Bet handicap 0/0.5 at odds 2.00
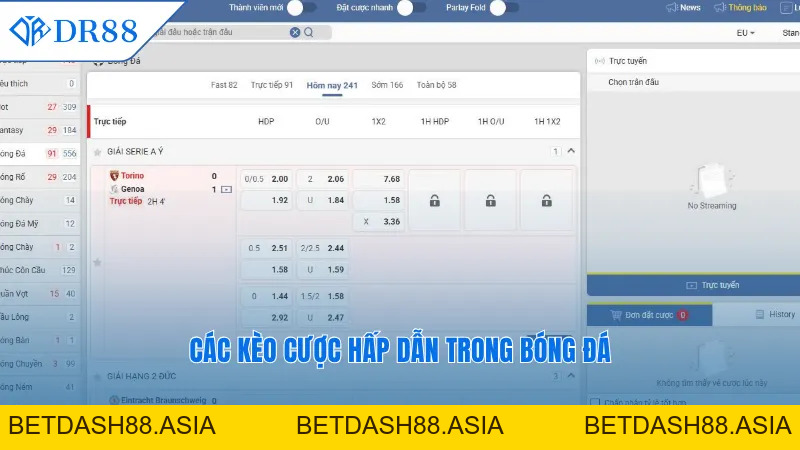The height and width of the screenshot is (450, 800). [266, 179]
